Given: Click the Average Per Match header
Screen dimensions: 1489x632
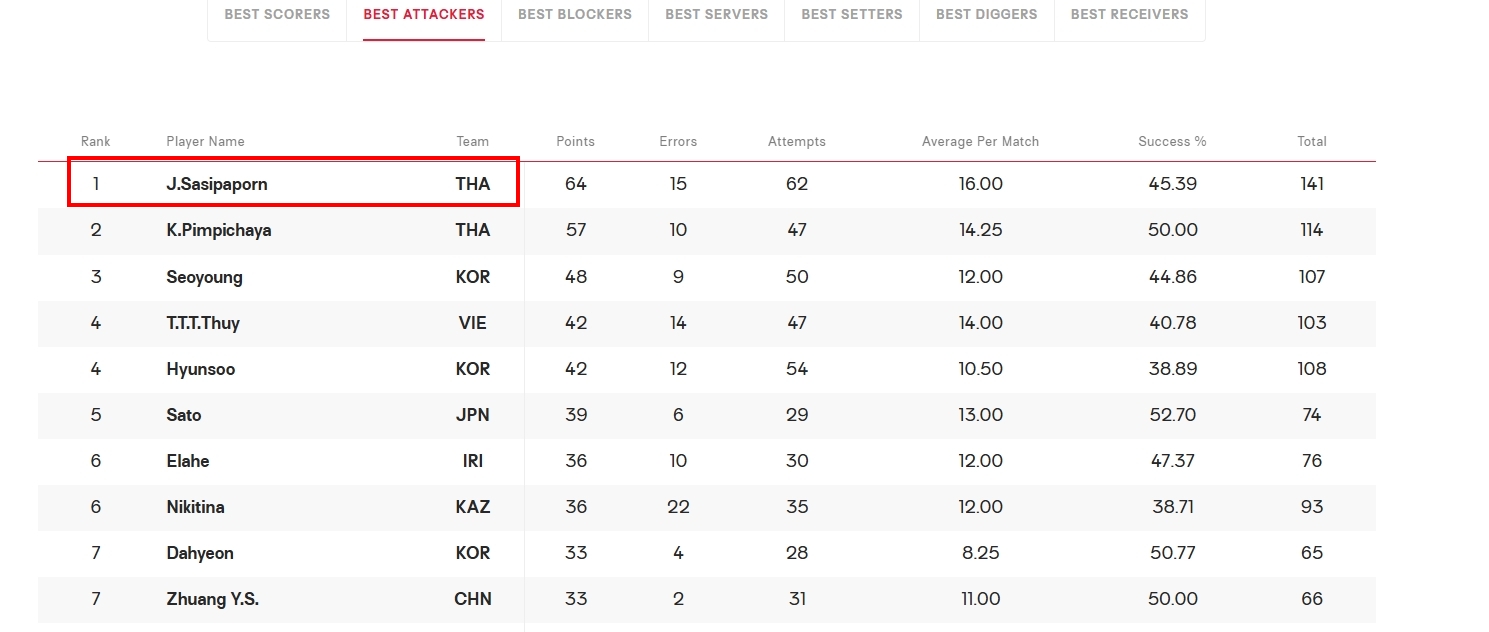Looking at the screenshot, I should click(x=980, y=142).
